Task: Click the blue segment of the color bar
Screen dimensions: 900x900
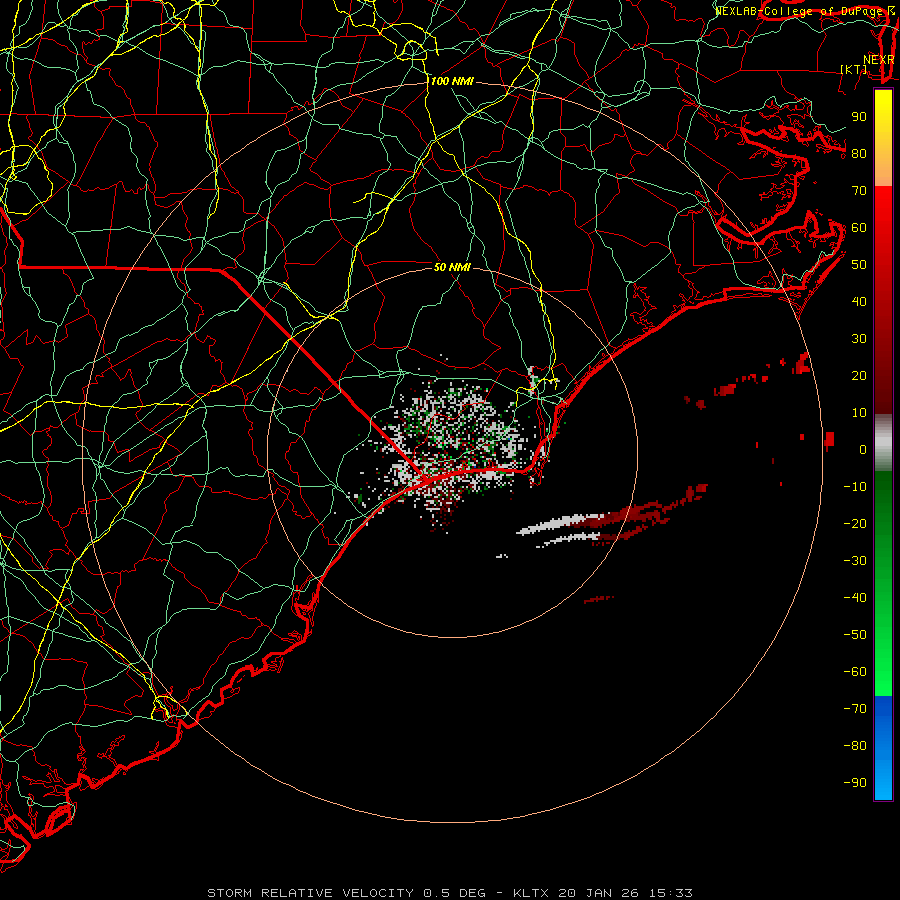Action: tap(883, 748)
